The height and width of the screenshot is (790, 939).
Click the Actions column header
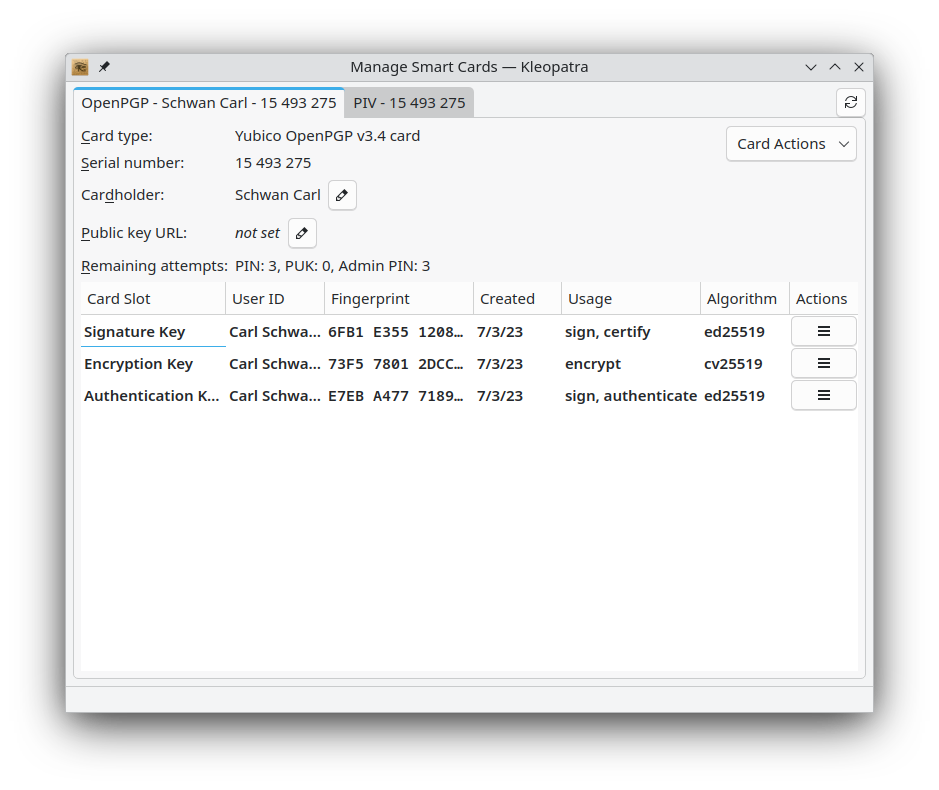tap(823, 299)
